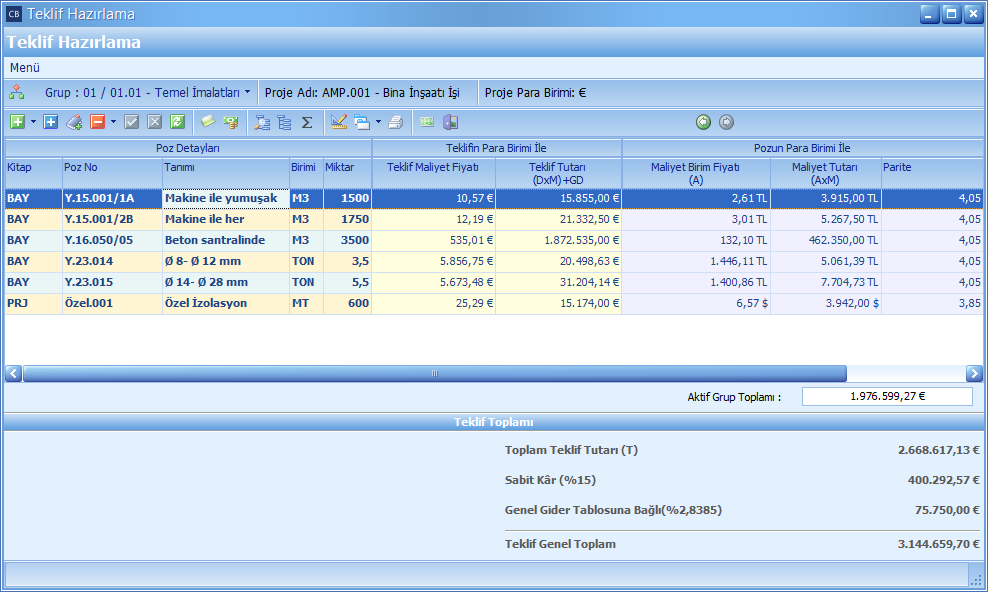
Task: Click the Sigma sum toolbar icon
Action: 307,122
